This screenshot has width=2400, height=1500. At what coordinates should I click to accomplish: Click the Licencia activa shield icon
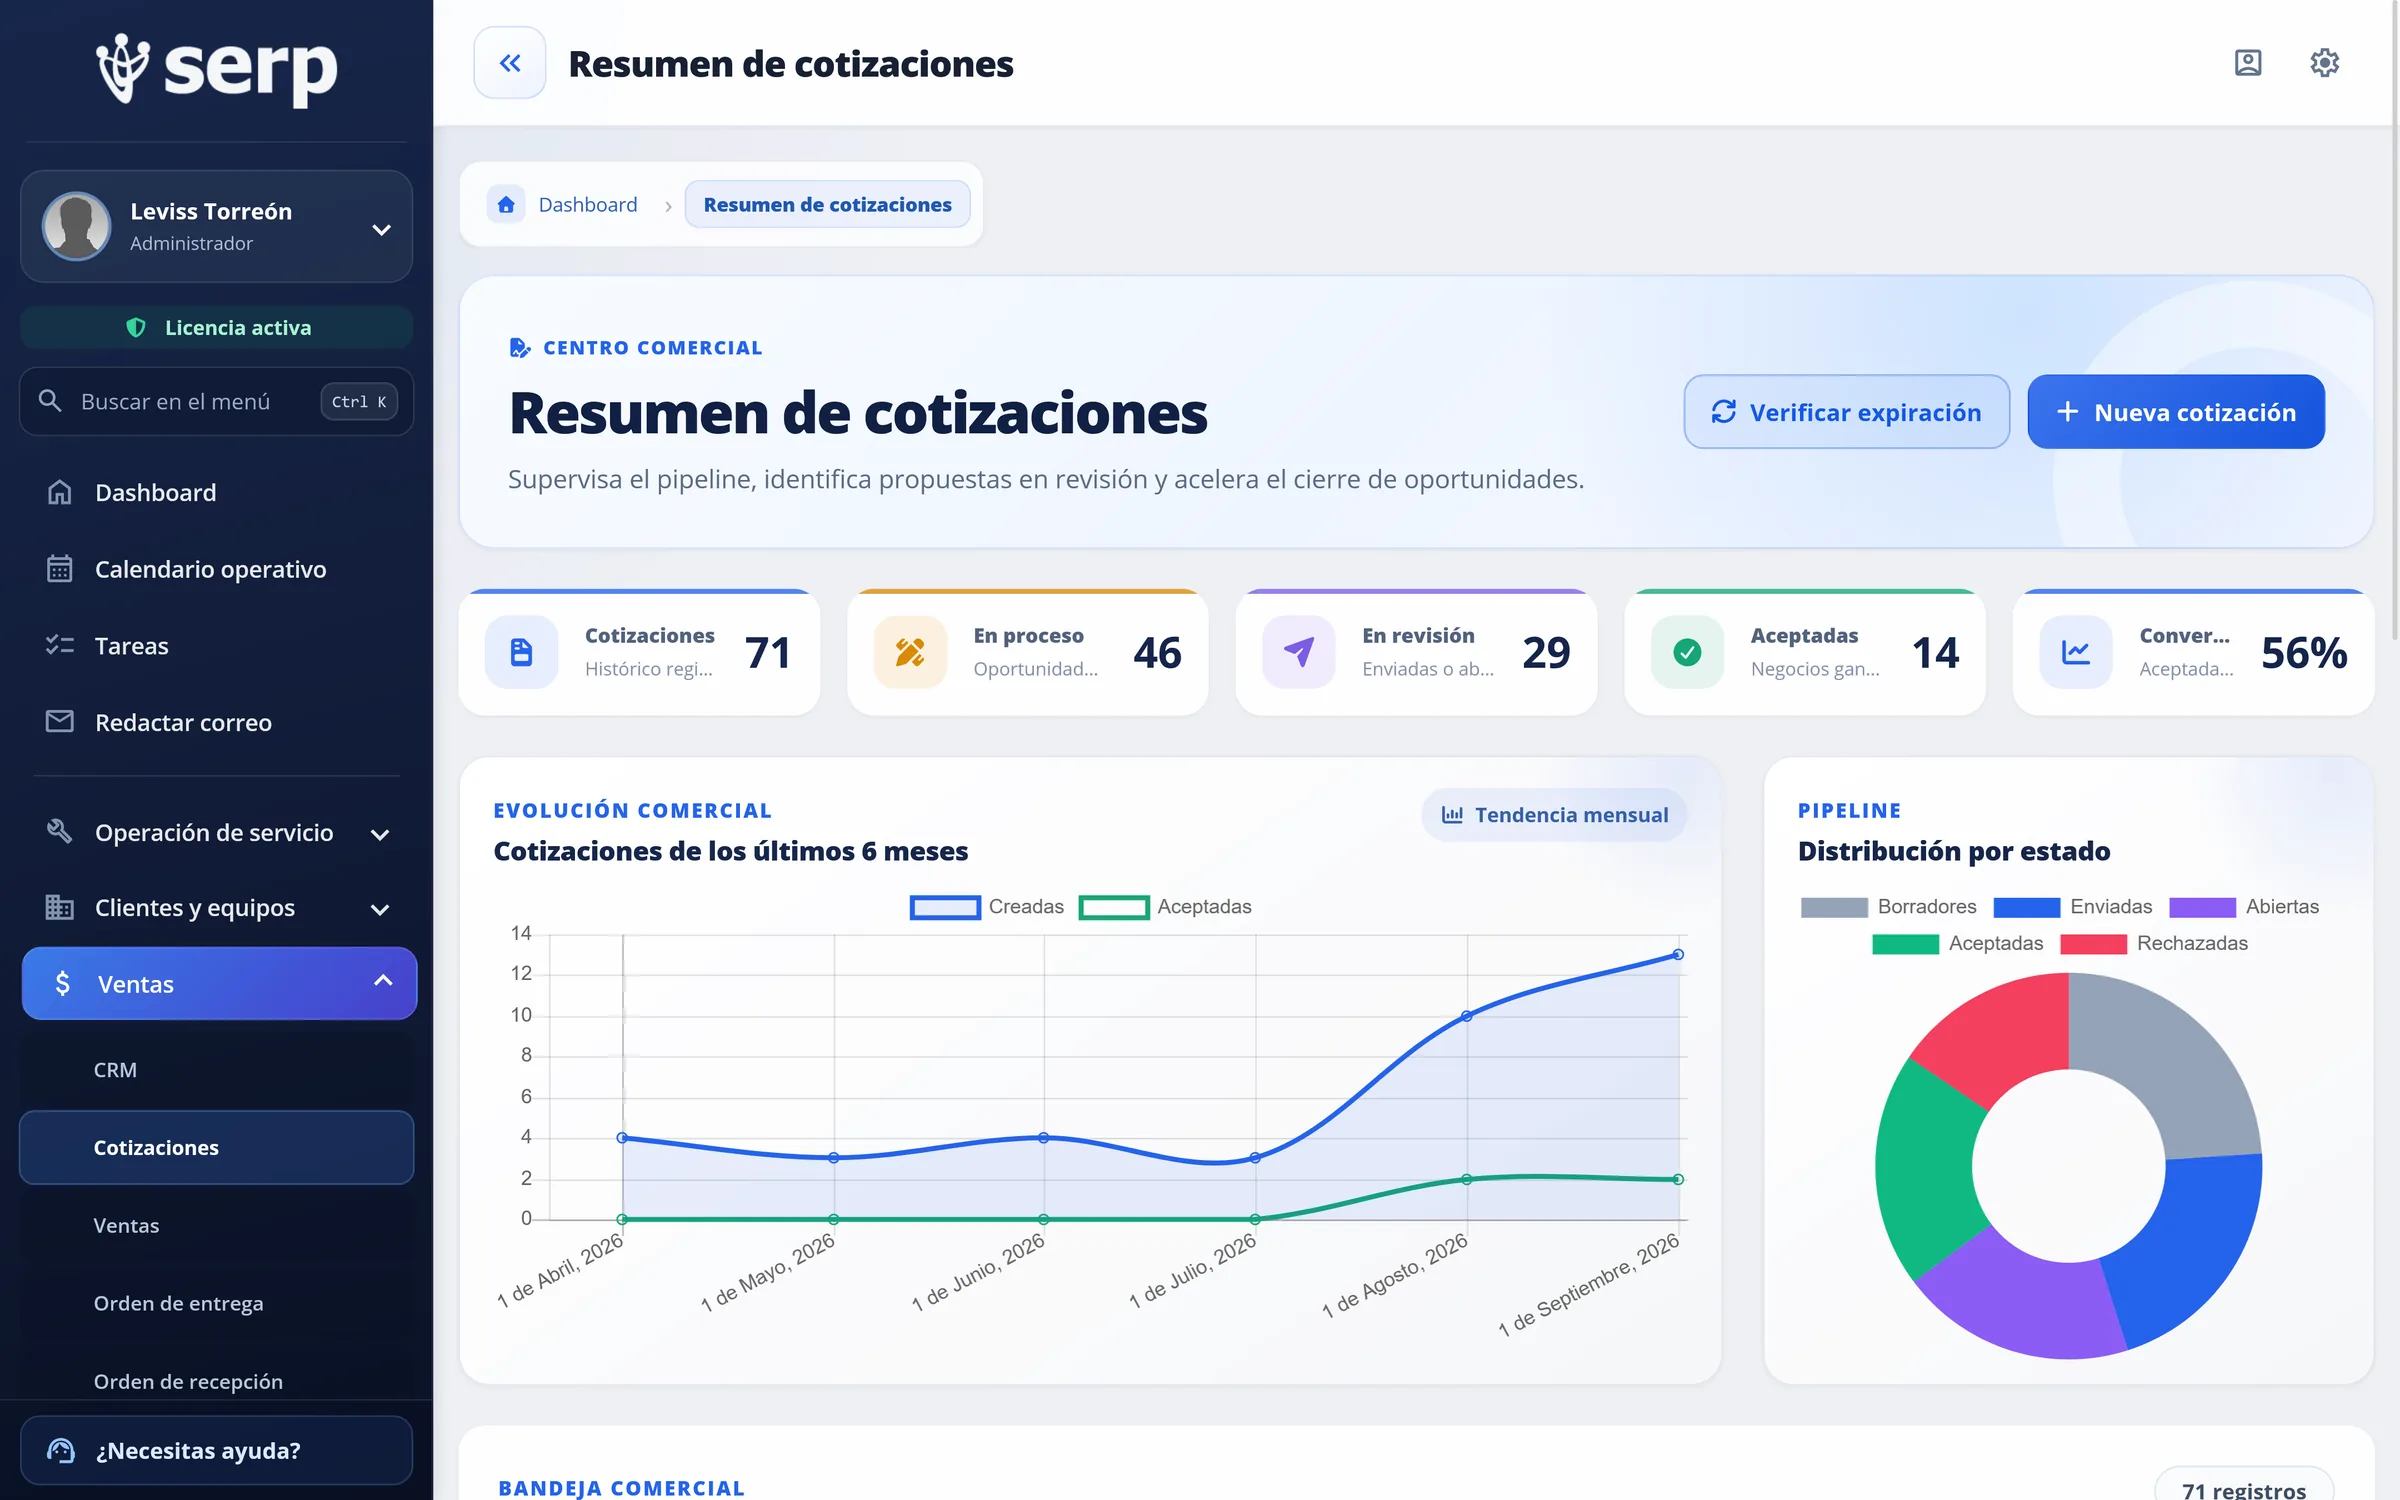(x=136, y=328)
